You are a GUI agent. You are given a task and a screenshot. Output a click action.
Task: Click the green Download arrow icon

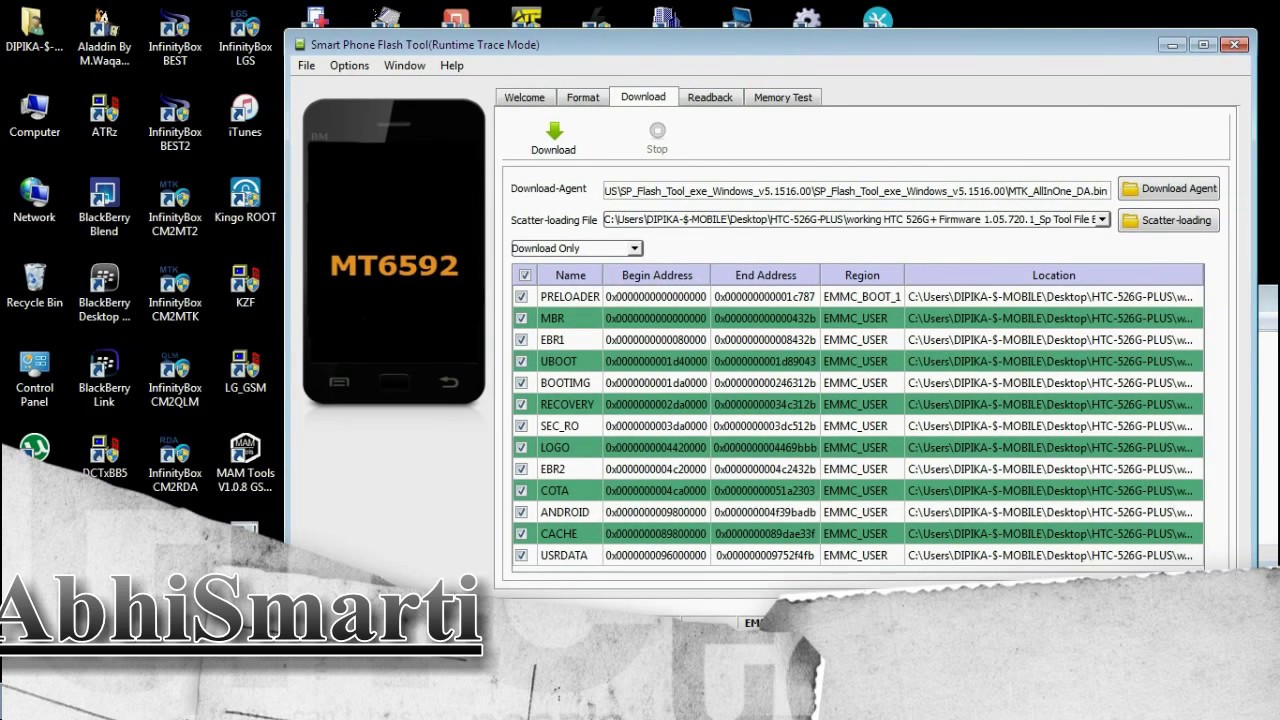tap(554, 131)
